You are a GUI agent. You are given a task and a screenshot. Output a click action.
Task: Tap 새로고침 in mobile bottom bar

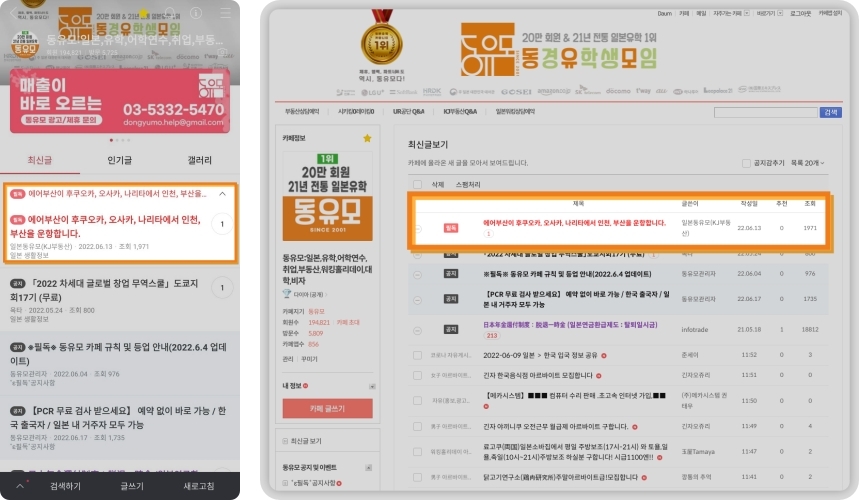(x=199, y=486)
